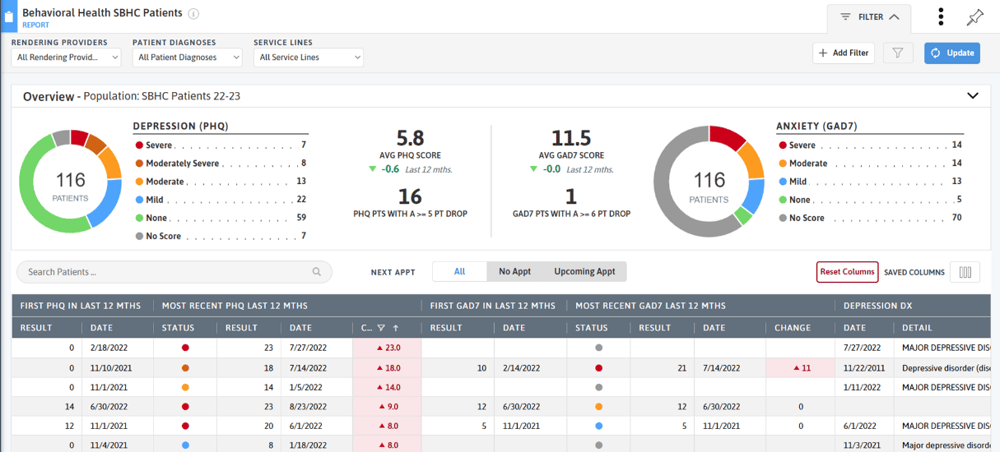Image resolution: width=1000 pixels, height=452 pixels.
Task: Click the First GAD7 In Last 12 Mths header
Action: (x=493, y=305)
